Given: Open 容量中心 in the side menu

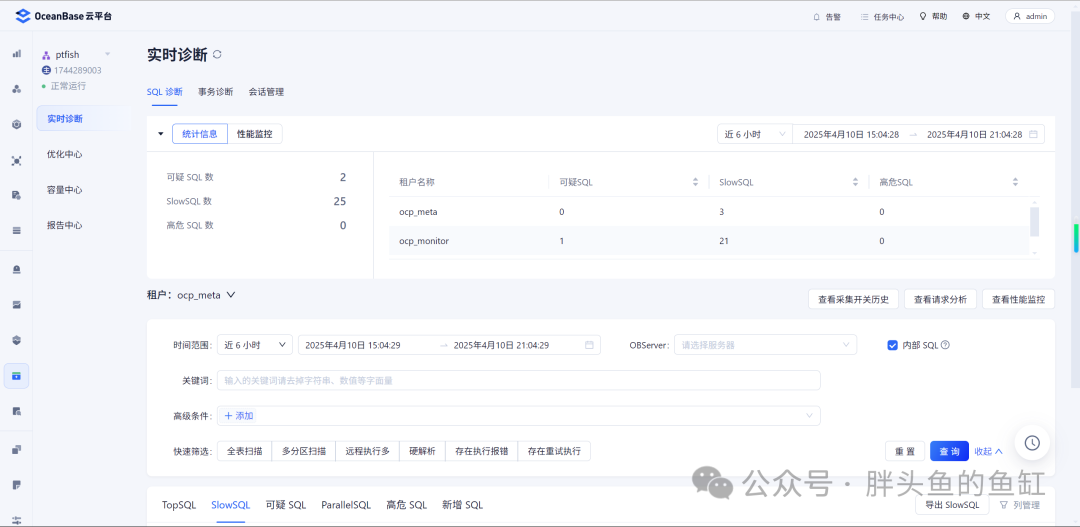Looking at the screenshot, I should click(65, 189).
